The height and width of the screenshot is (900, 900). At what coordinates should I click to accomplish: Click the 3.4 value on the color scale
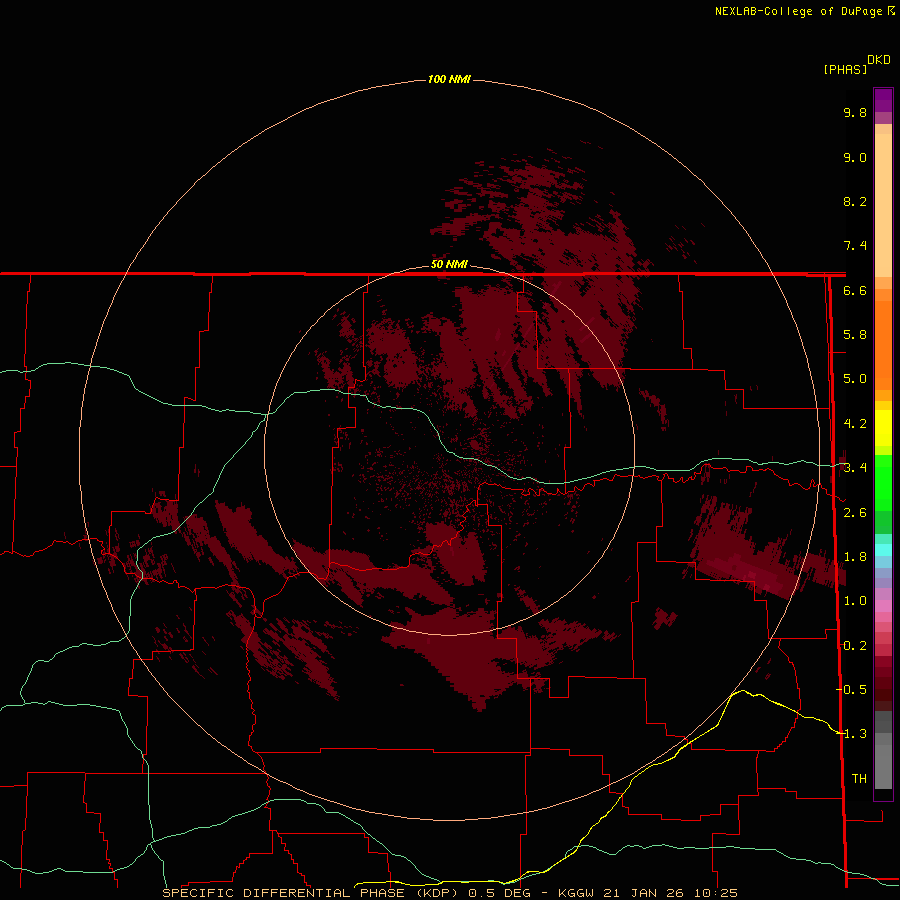pyautogui.click(x=855, y=468)
